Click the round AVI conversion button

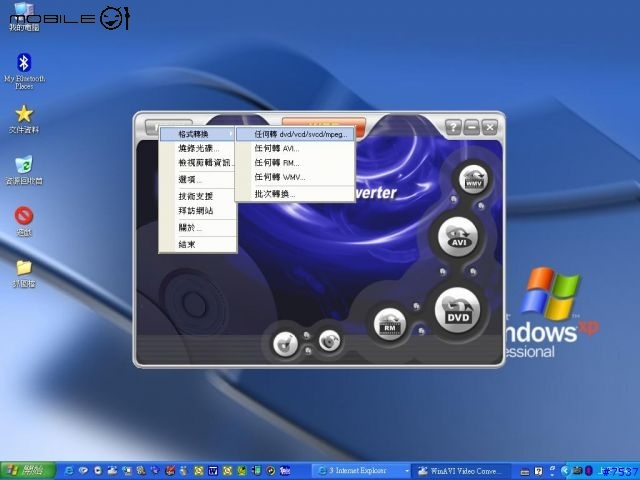(x=458, y=237)
